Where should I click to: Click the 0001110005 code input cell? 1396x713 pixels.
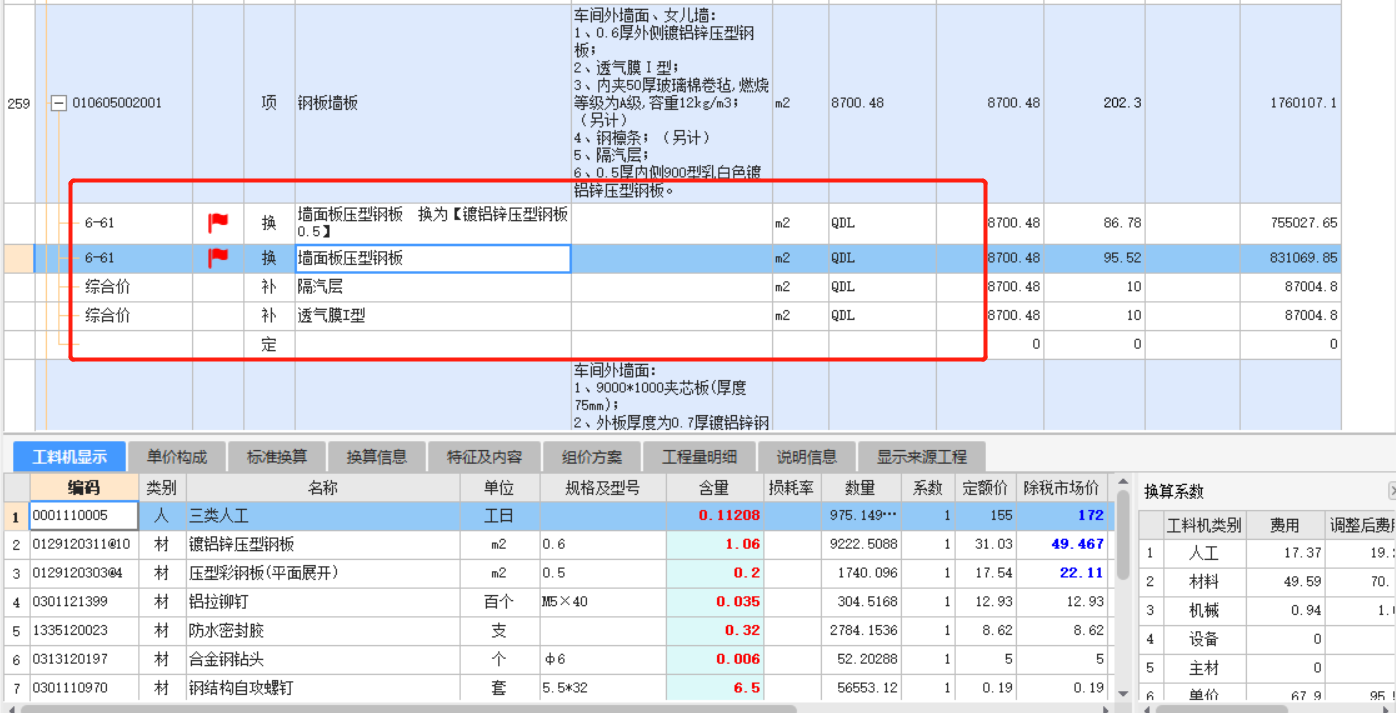[83, 515]
